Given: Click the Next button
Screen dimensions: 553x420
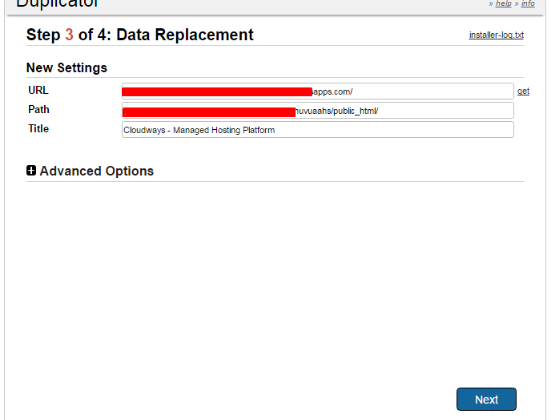Looking at the screenshot, I should click(x=486, y=399).
